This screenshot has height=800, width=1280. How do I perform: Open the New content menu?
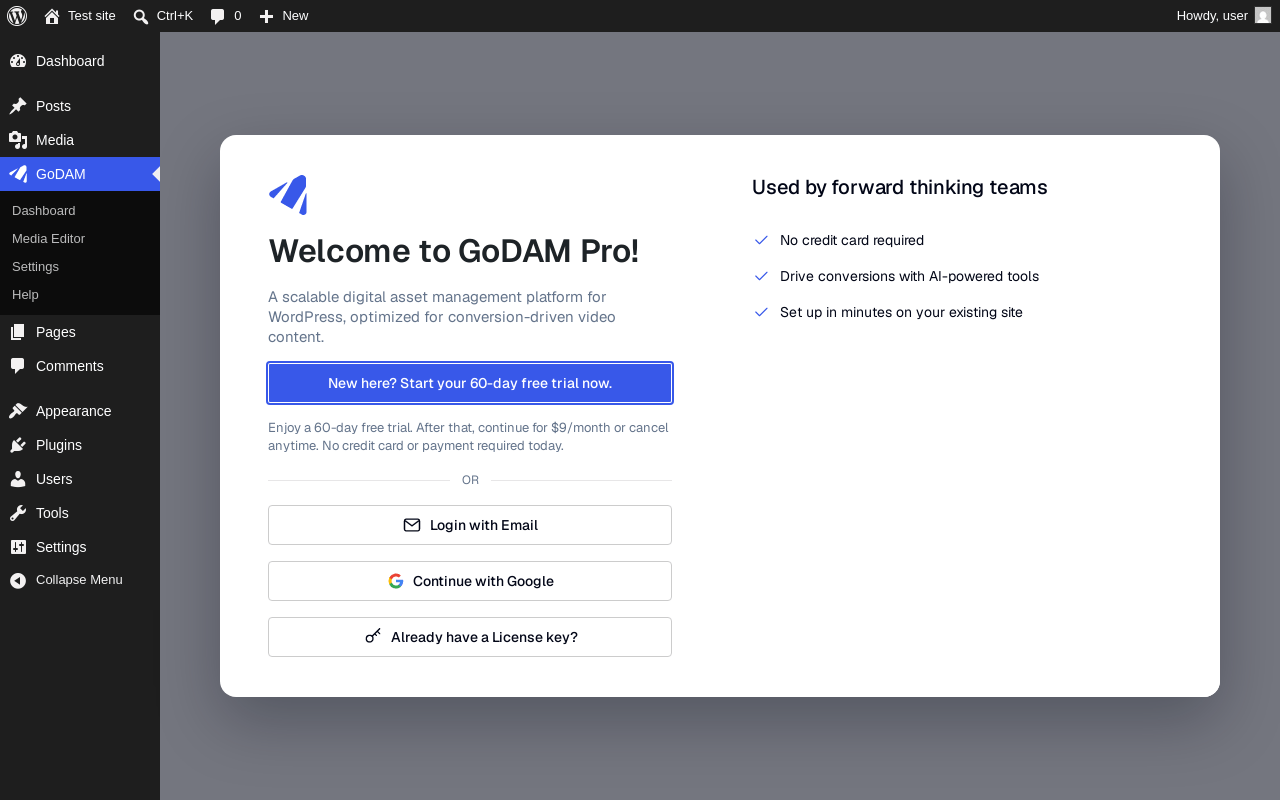[x=284, y=16]
